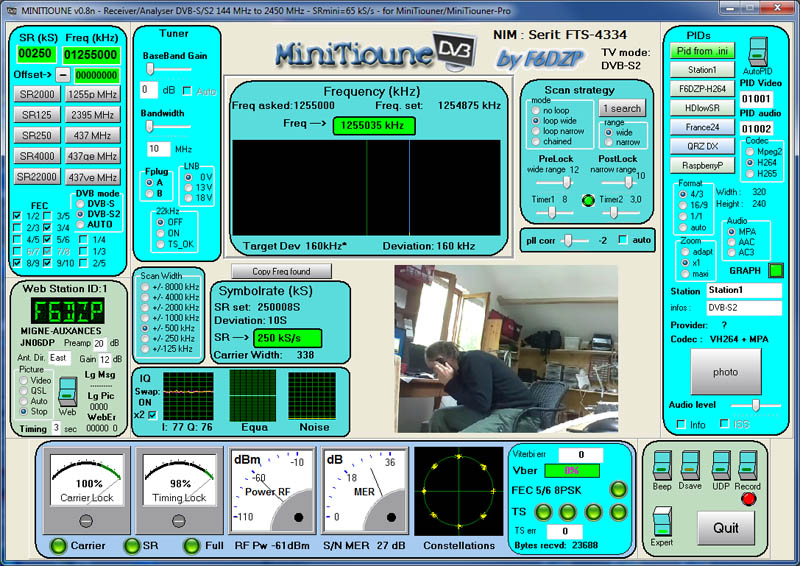Image resolution: width=800 pixels, height=566 pixels.
Task: Adjust the PreLock wide range slider
Action: pos(554,182)
